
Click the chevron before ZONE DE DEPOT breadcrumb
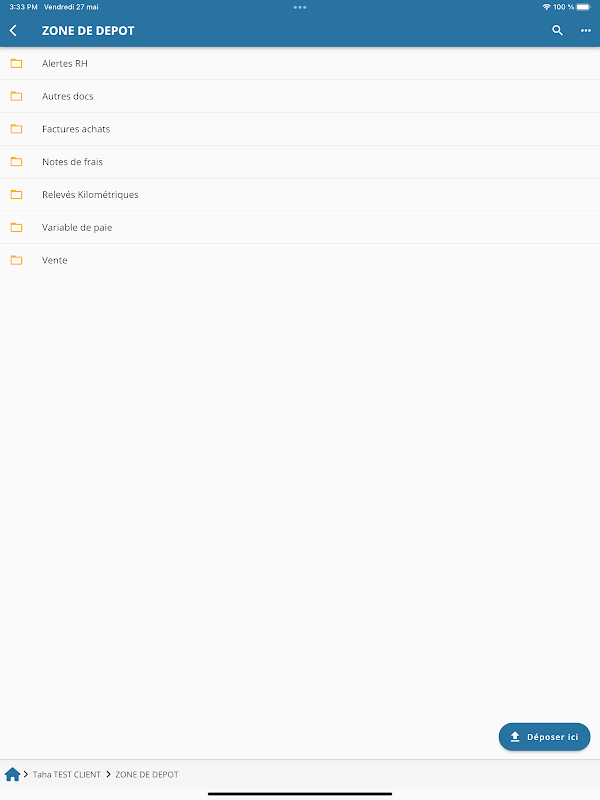tap(108, 774)
